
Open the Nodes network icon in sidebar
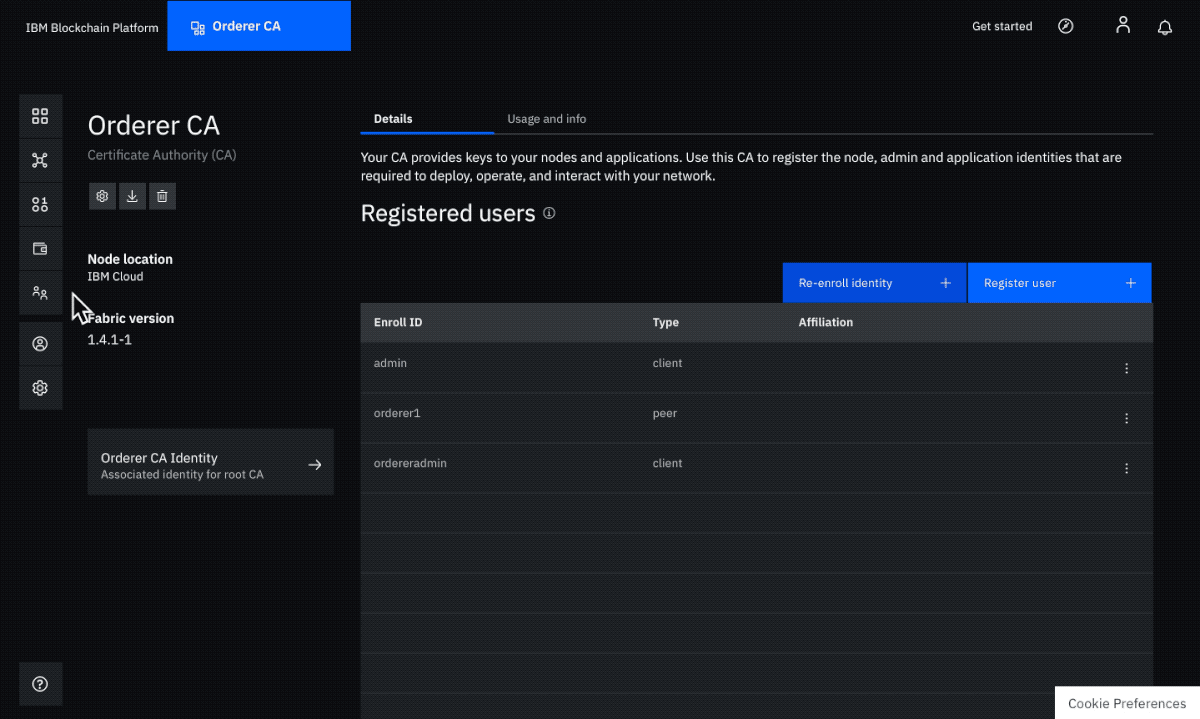[40, 160]
